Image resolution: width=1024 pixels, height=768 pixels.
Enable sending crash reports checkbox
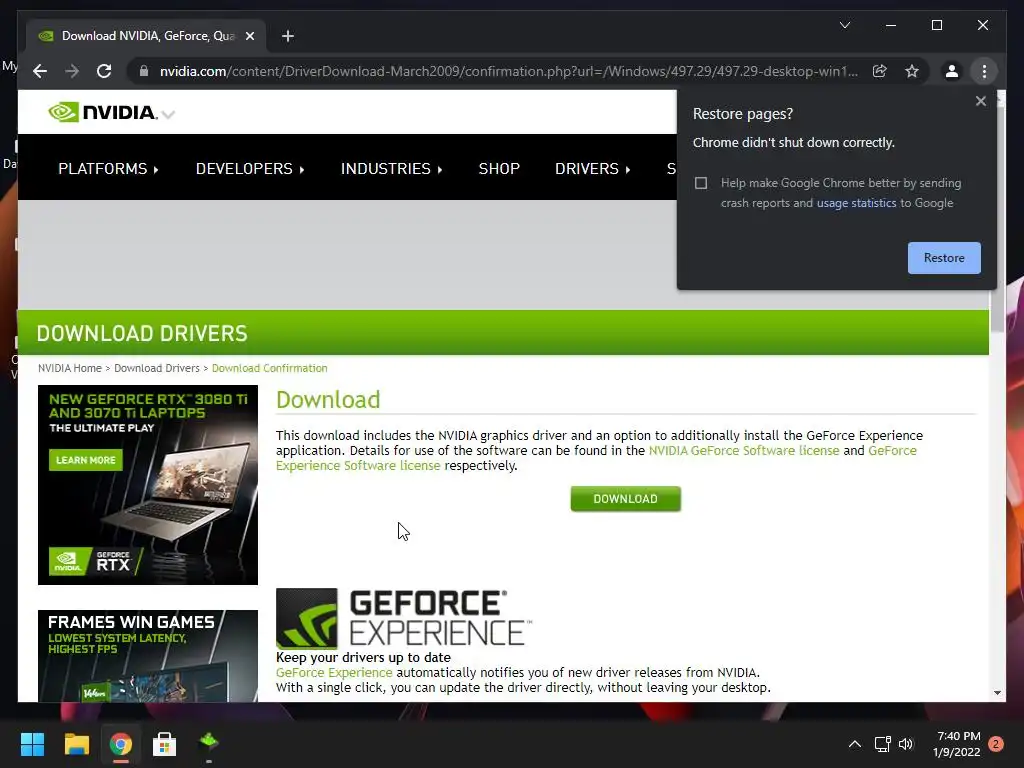click(701, 183)
